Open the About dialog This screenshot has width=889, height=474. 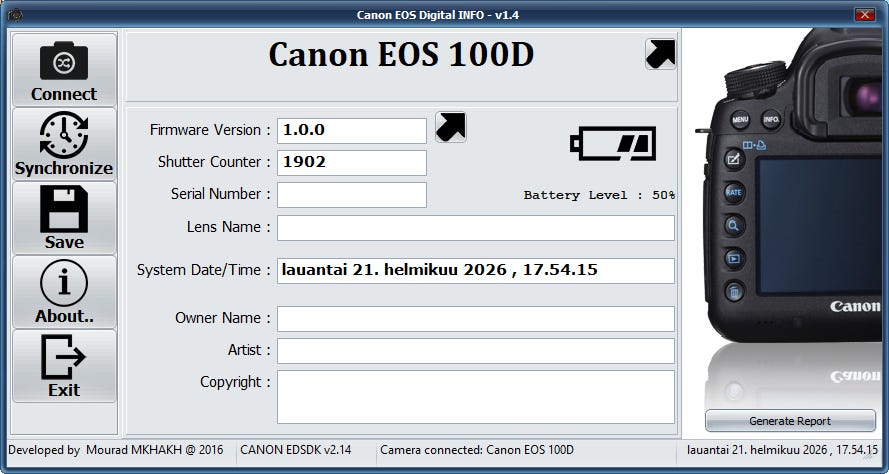pyautogui.click(x=64, y=292)
